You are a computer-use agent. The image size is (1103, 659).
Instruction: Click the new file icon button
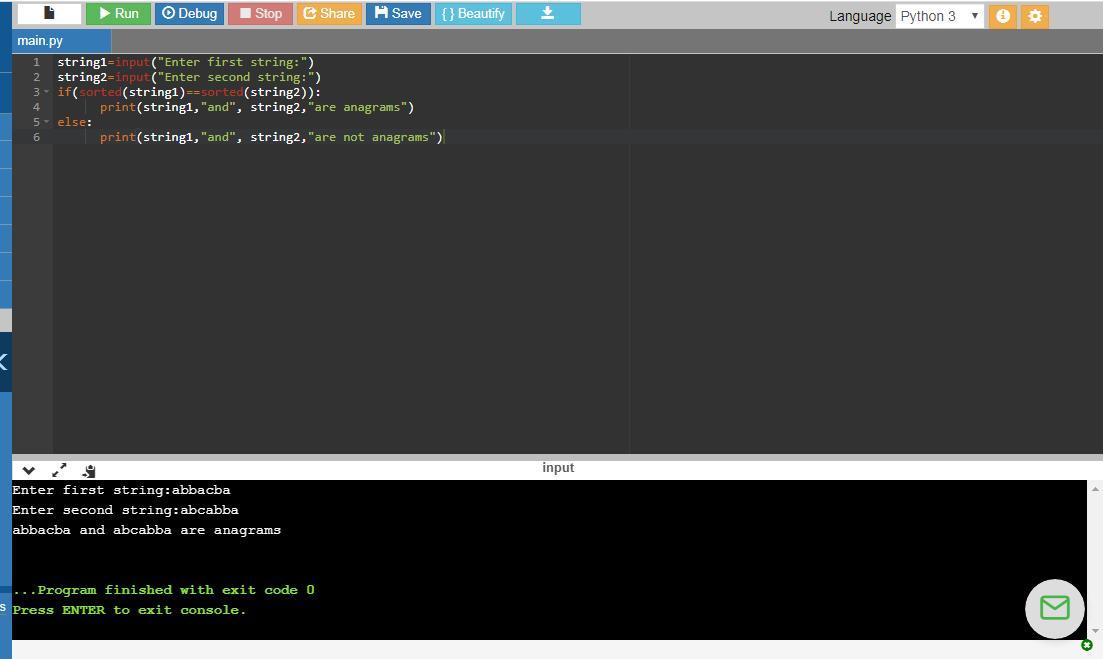coord(49,14)
